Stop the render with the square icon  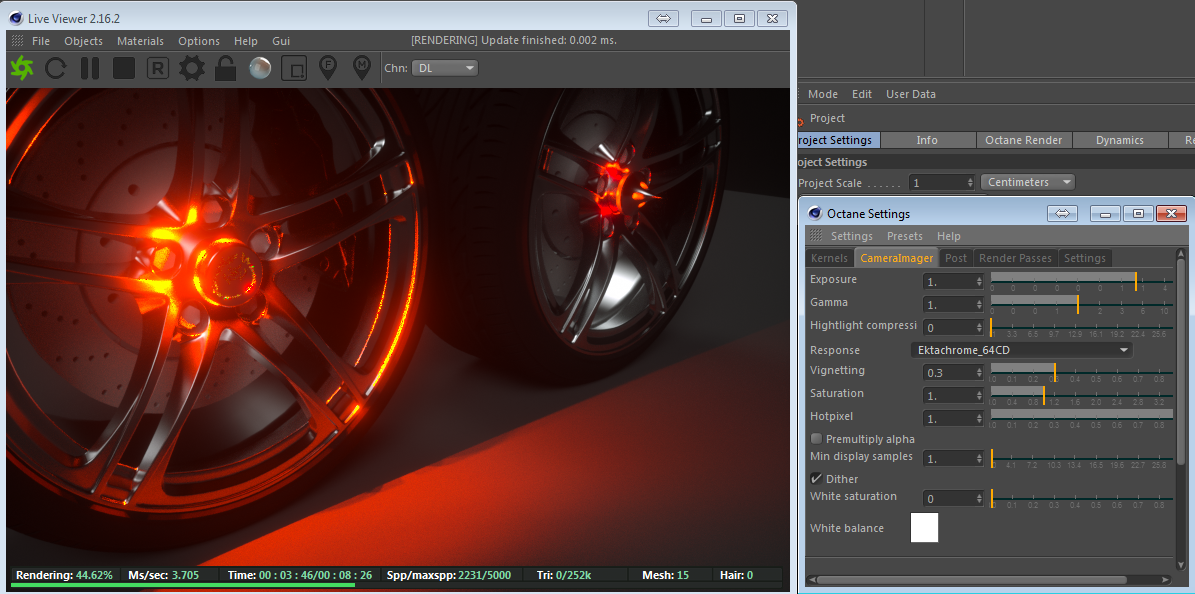(x=123, y=69)
